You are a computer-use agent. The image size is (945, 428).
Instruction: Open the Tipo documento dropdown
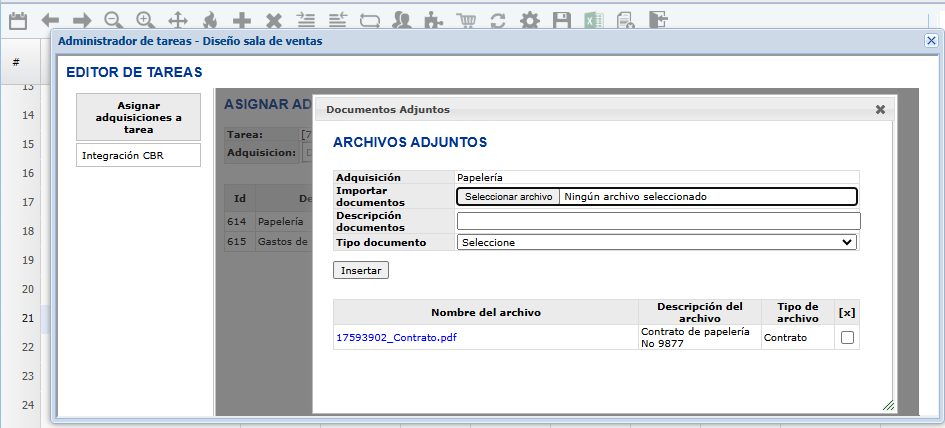[657, 242]
